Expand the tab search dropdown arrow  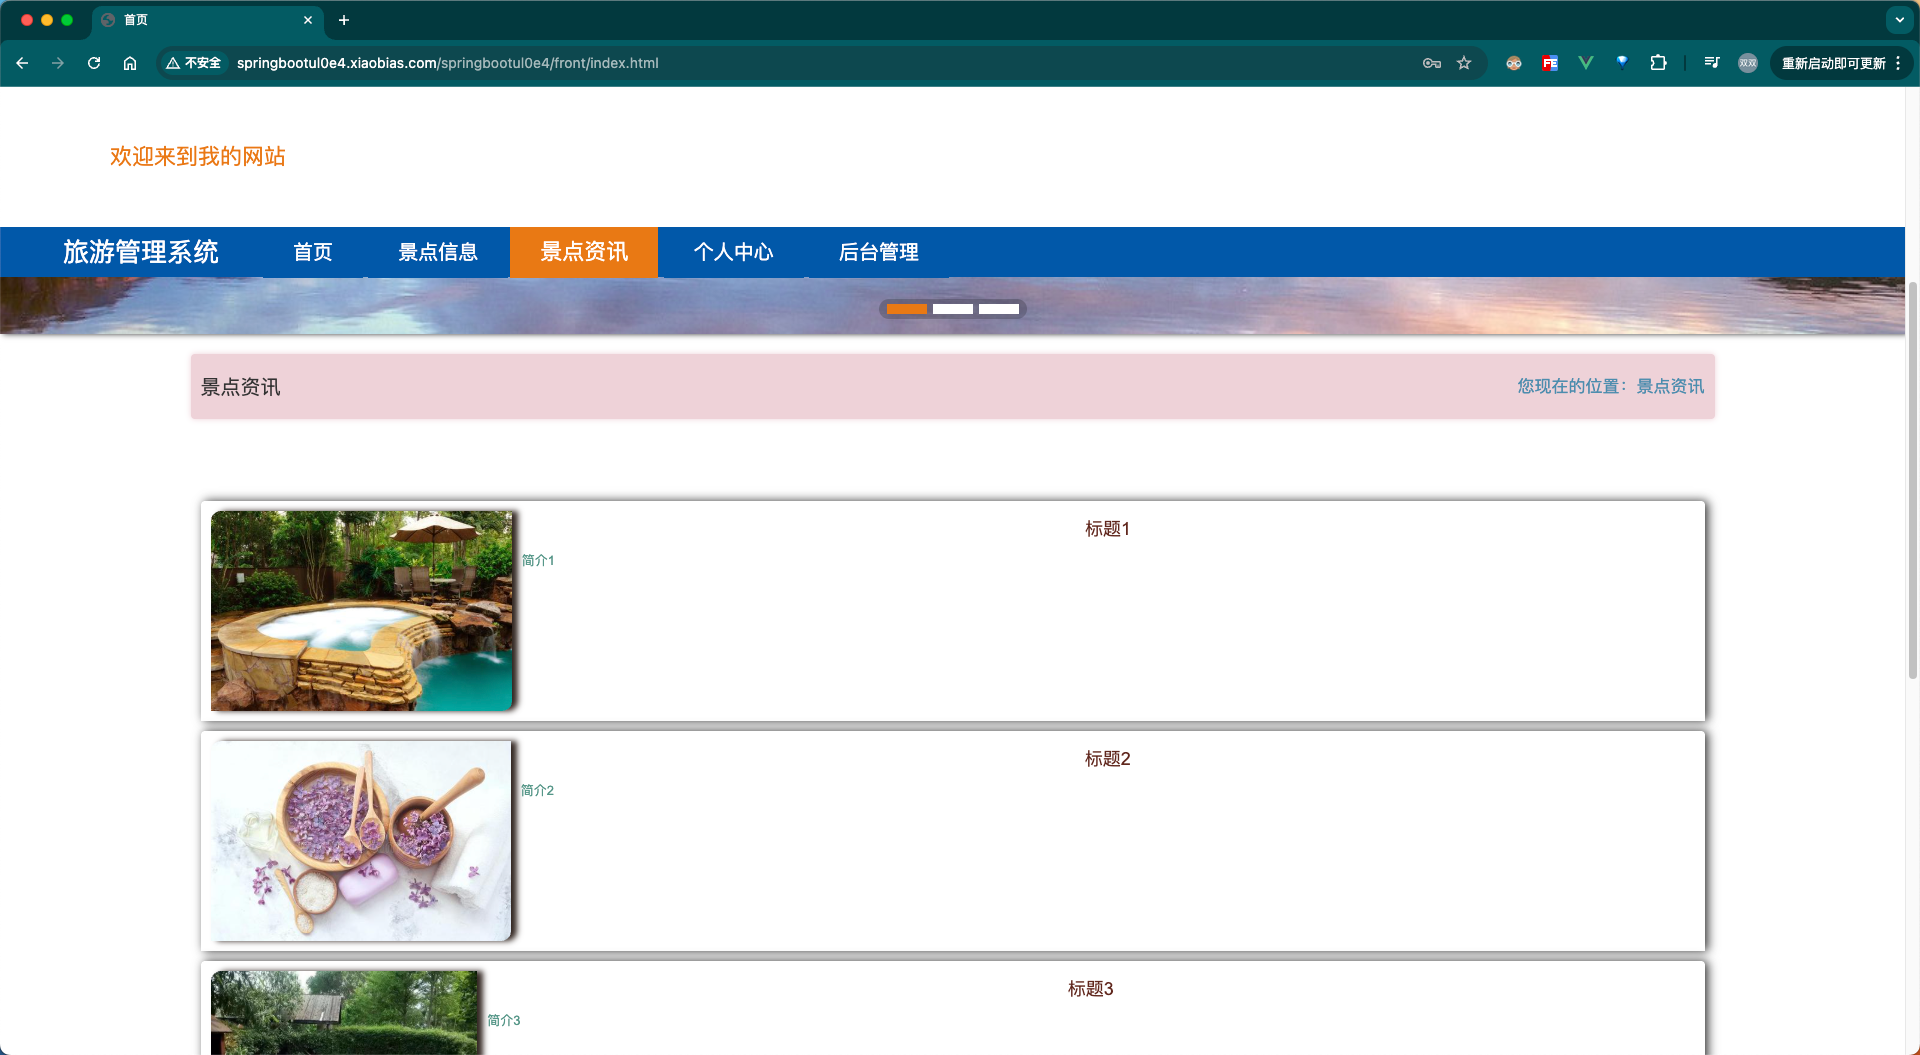pyautogui.click(x=1899, y=20)
